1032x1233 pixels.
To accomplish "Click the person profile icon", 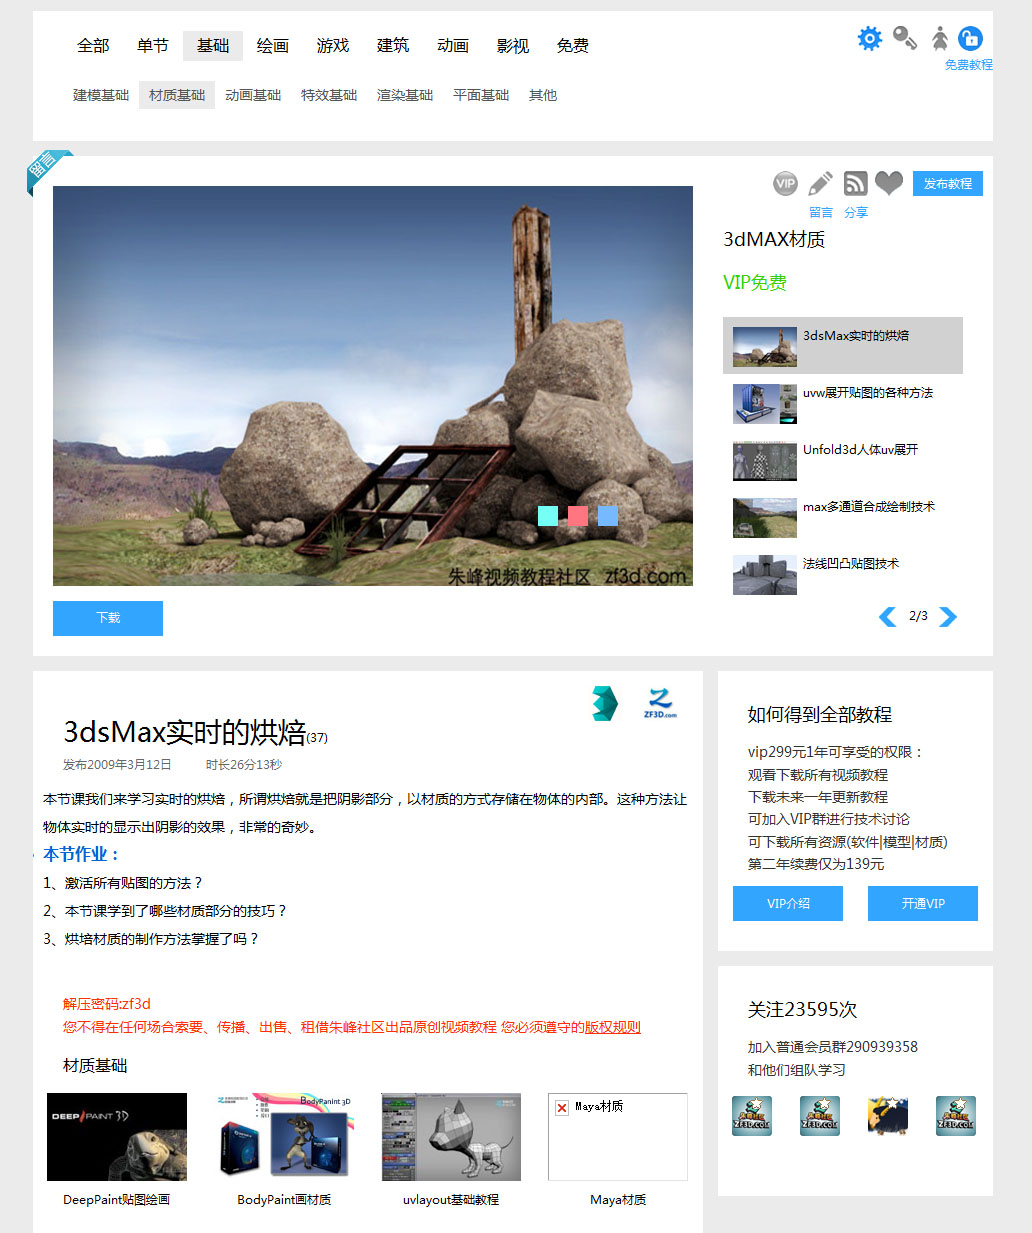I will 940,38.
